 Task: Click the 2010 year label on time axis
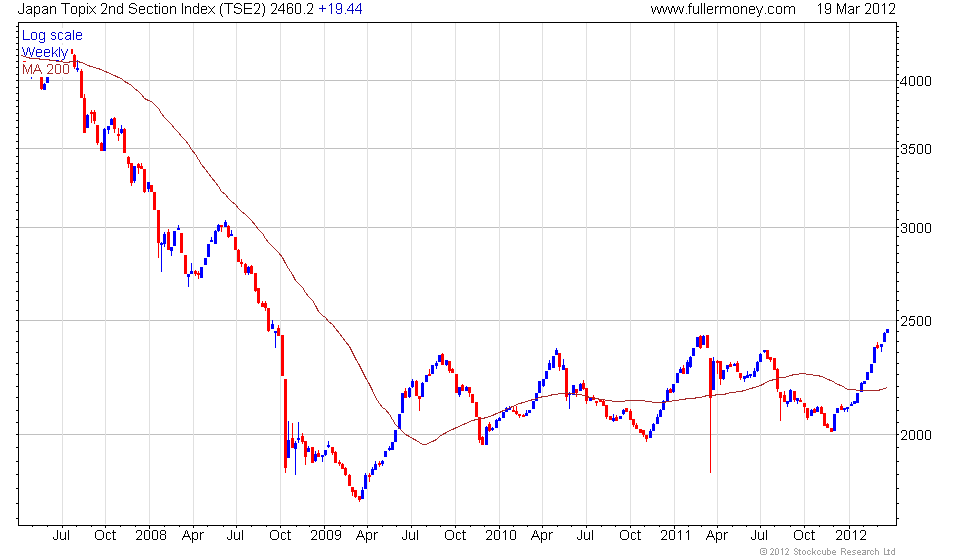(501, 536)
